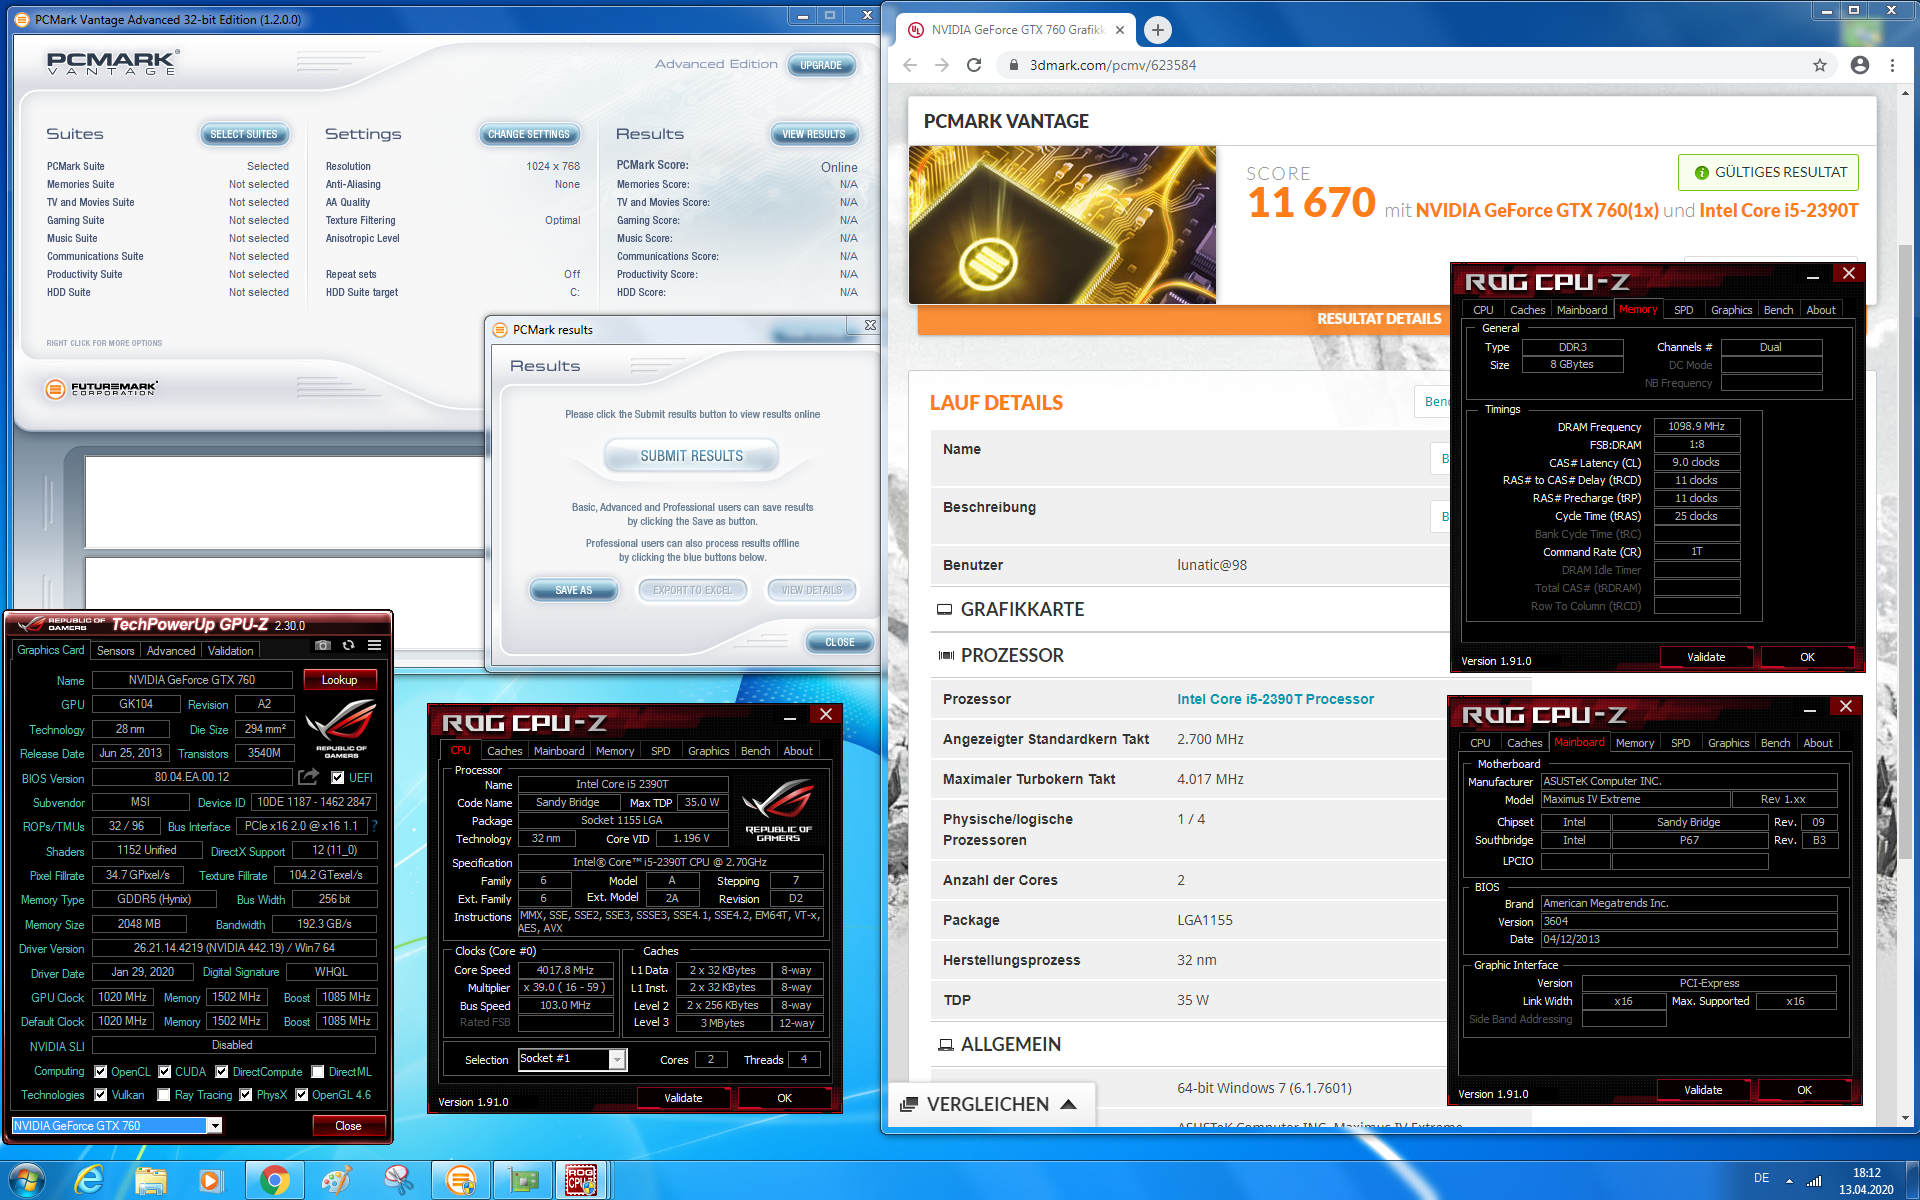Switch to the Sensors tab in GPU-Z

point(115,651)
